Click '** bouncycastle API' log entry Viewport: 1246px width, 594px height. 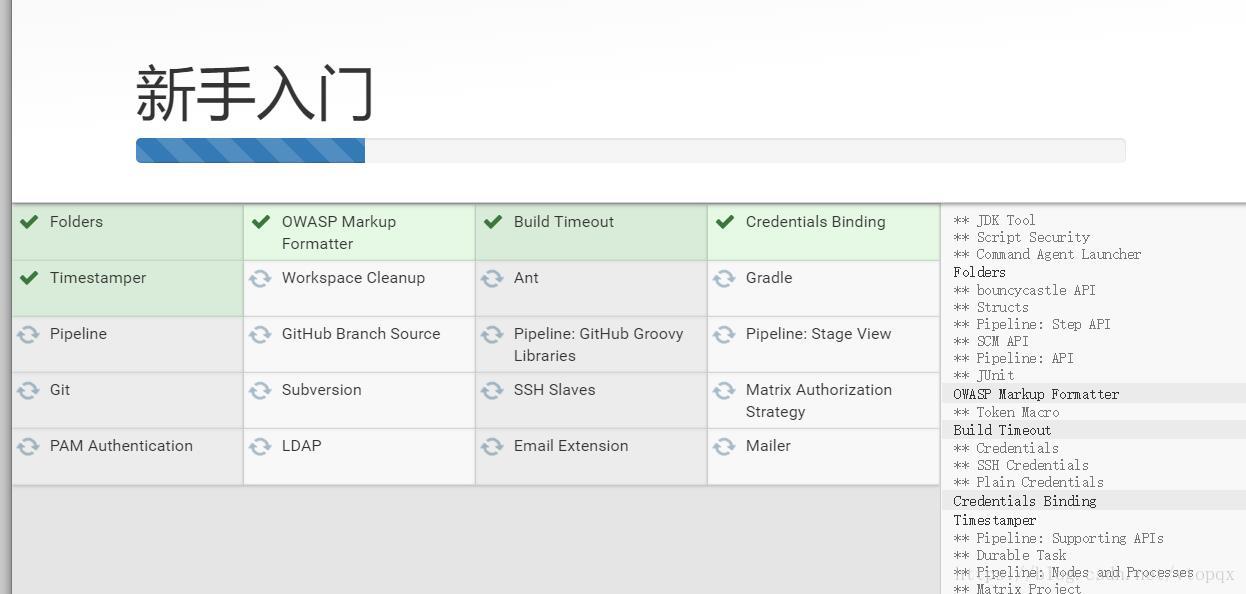click(1024, 290)
